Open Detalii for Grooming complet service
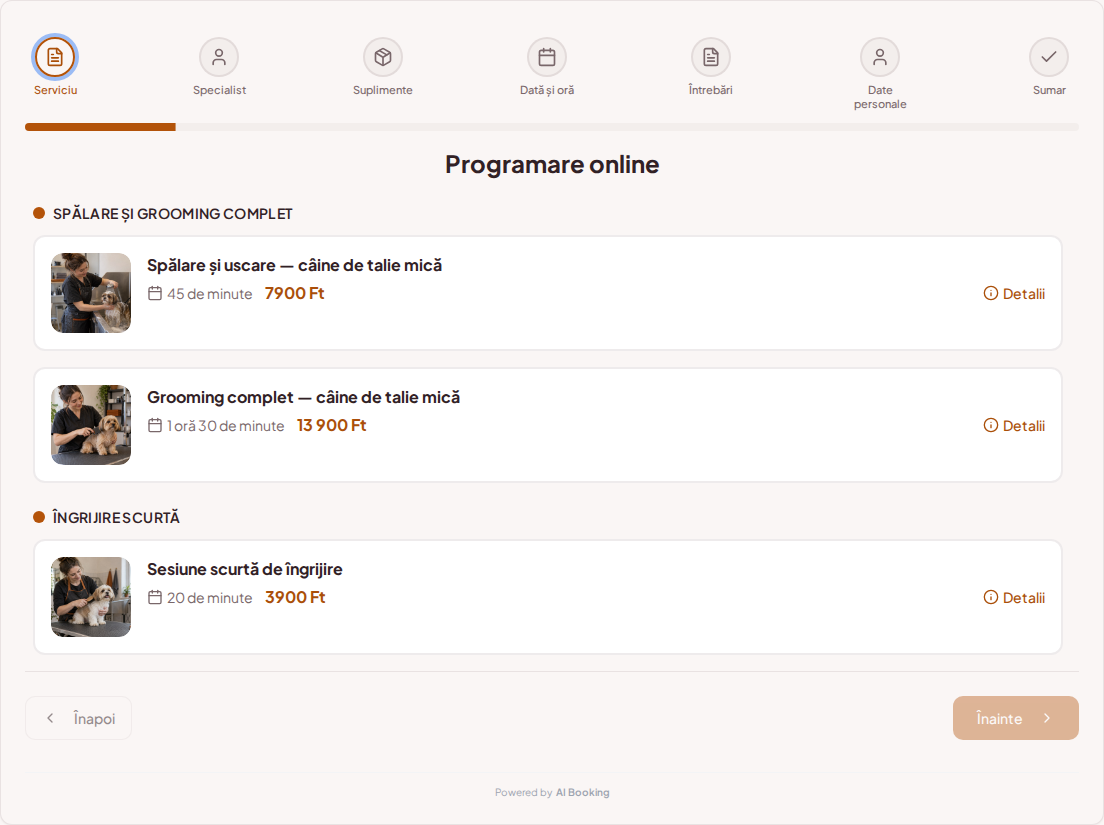Image resolution: width=1104 pixels, height=825 pixels. [x=1015, y=425]
